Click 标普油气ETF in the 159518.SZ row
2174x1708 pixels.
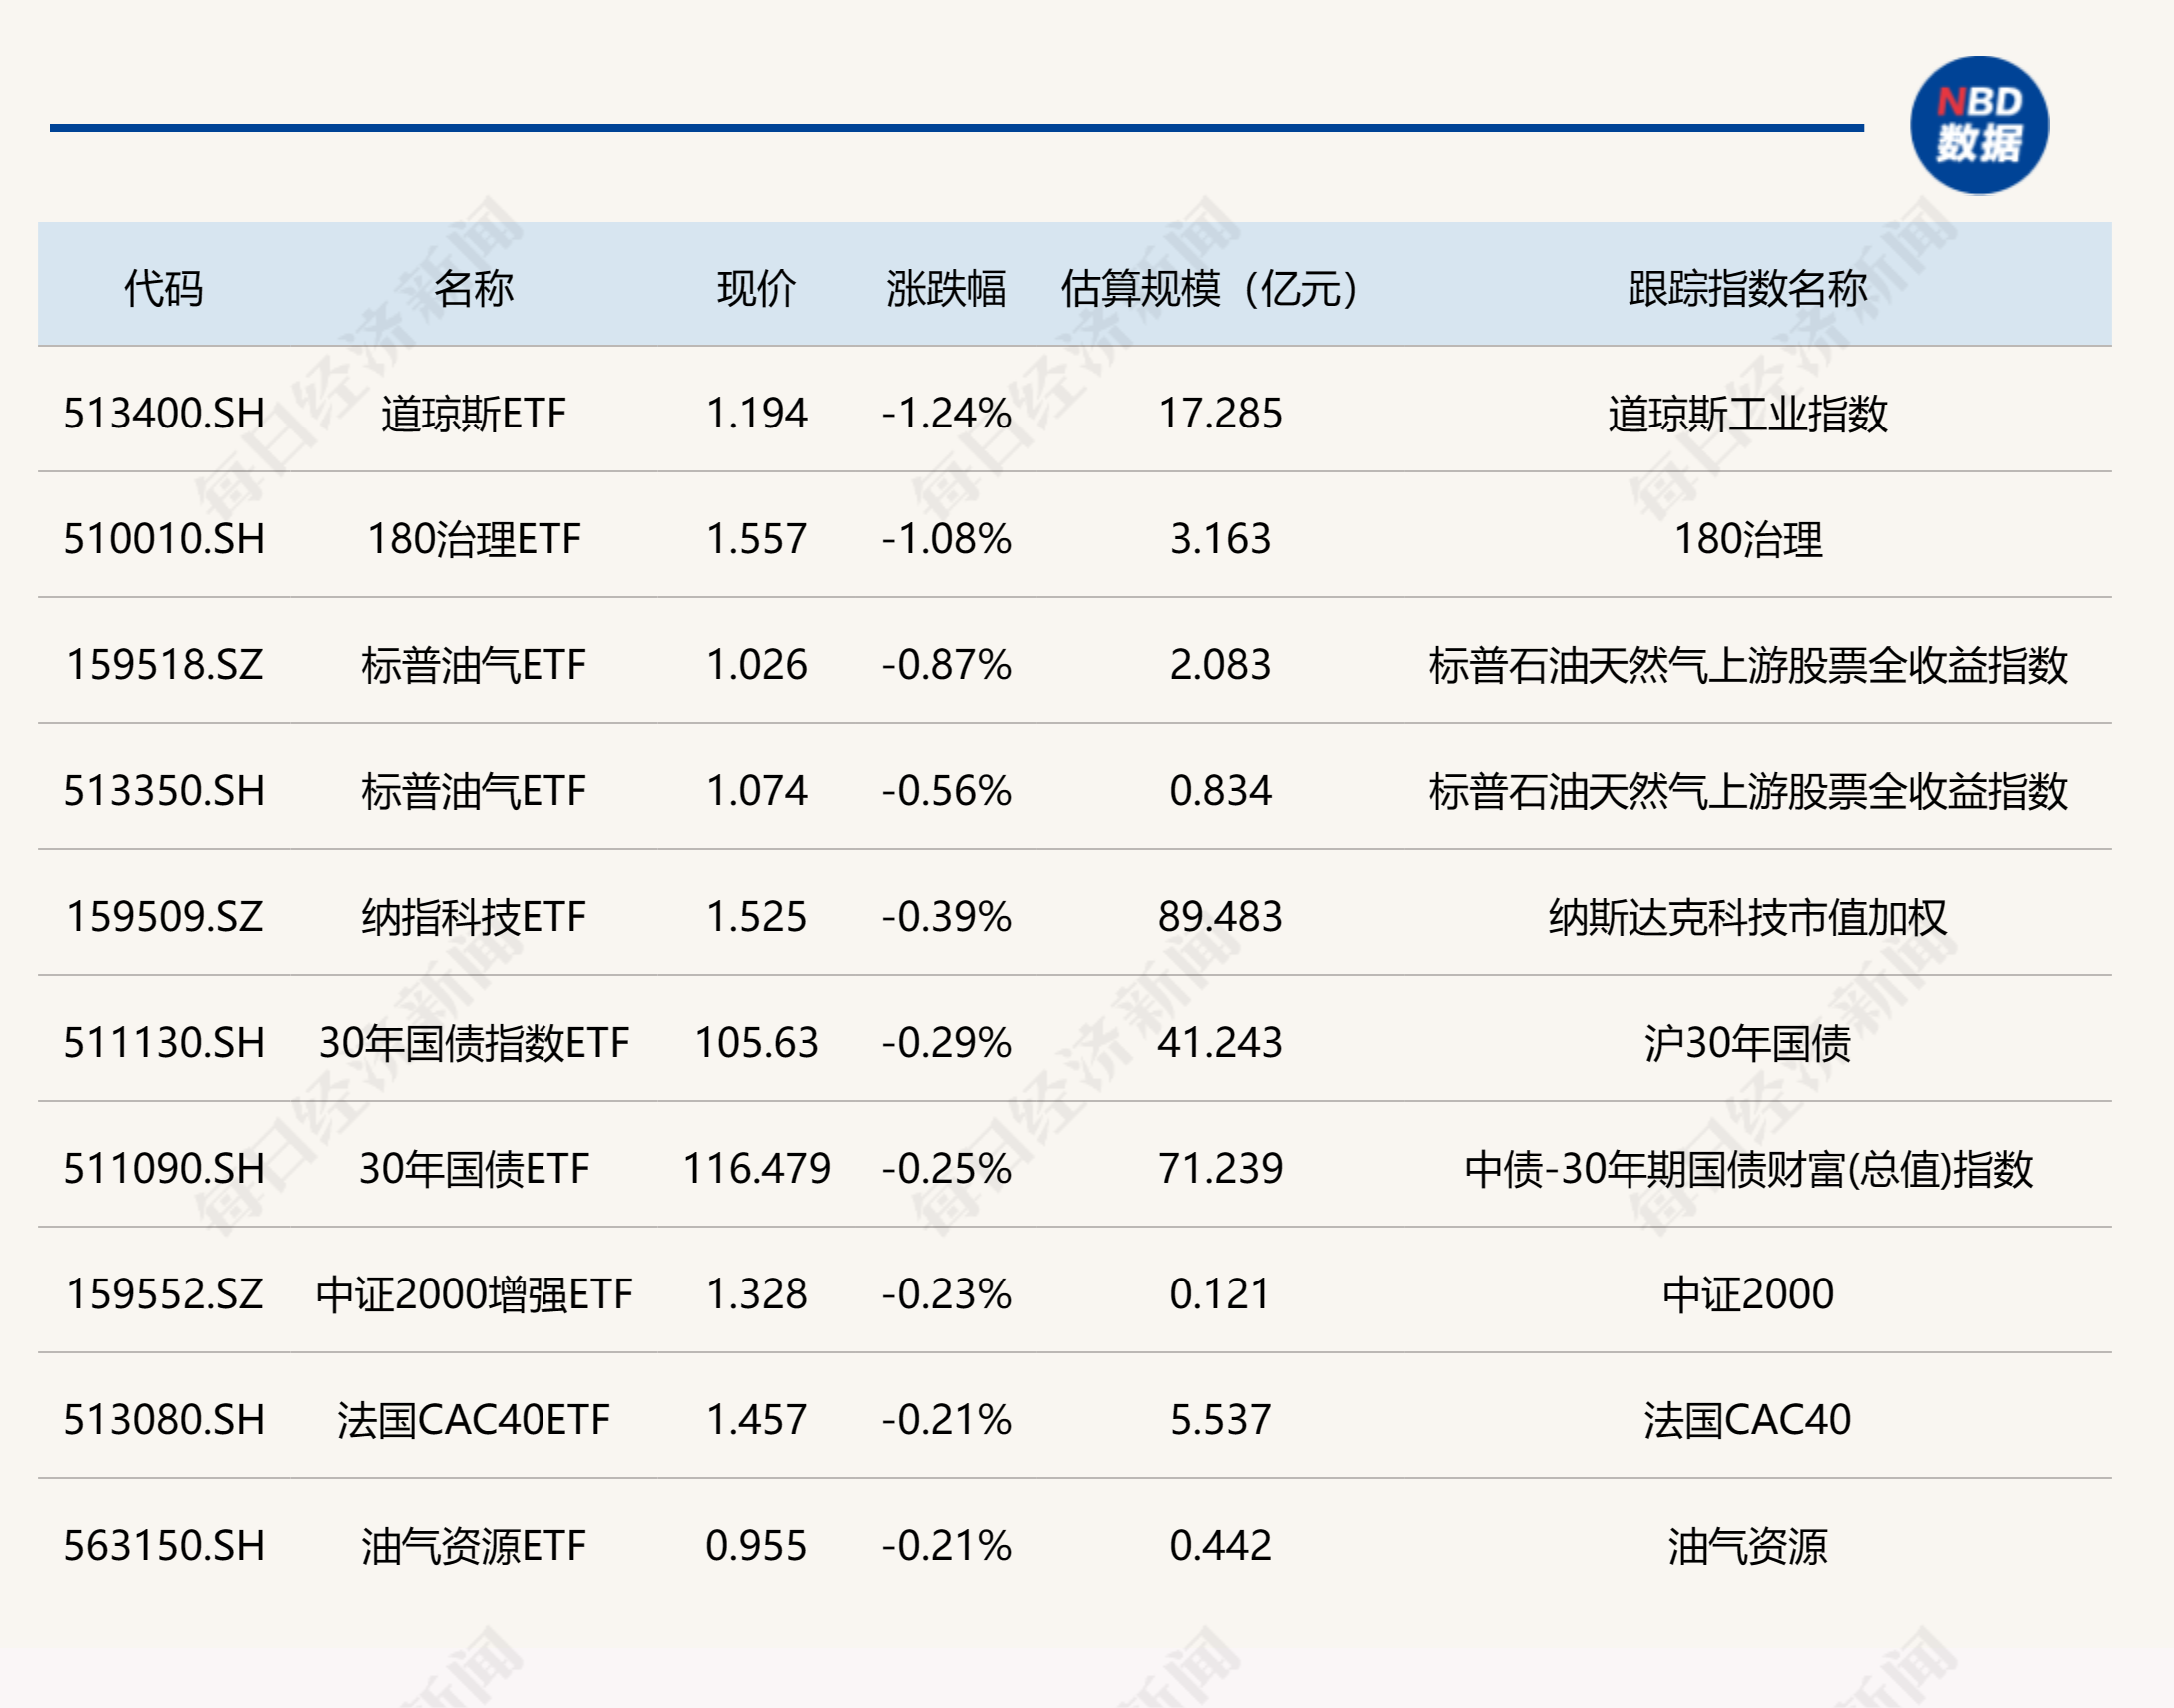(x=473, y=665)
